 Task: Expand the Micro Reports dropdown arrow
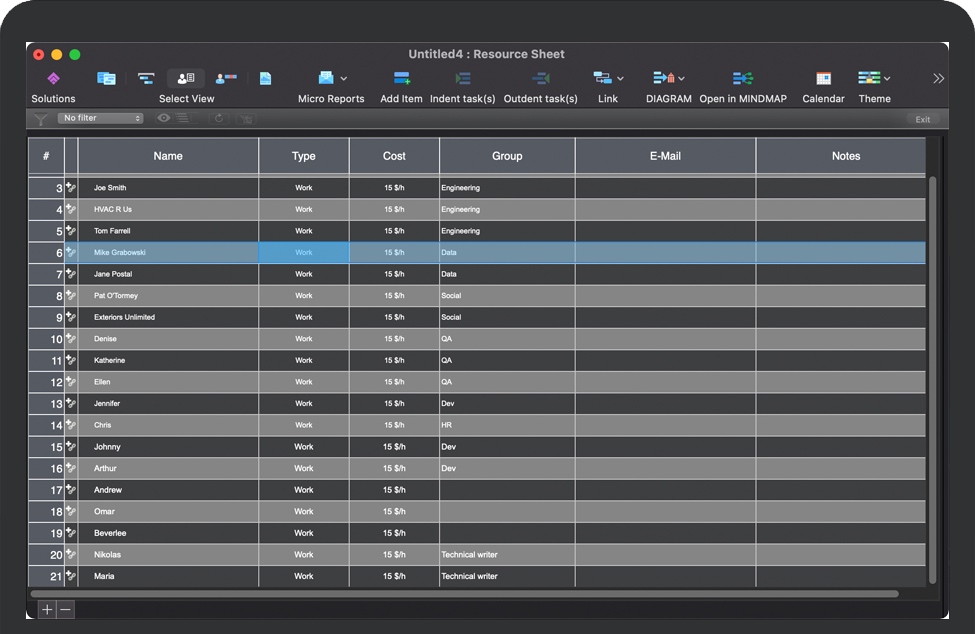[x=344, y=79]
